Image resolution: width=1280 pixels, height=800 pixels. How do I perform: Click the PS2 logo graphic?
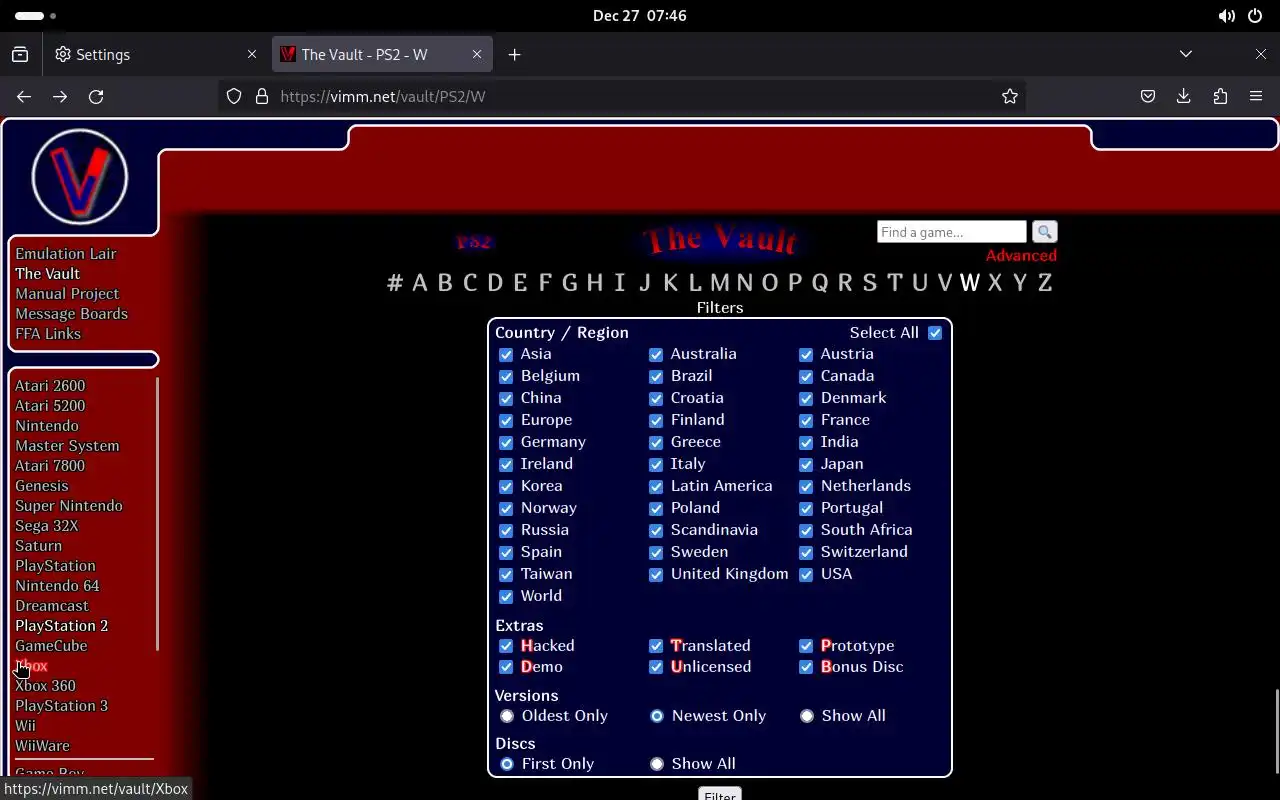point(474,241)
